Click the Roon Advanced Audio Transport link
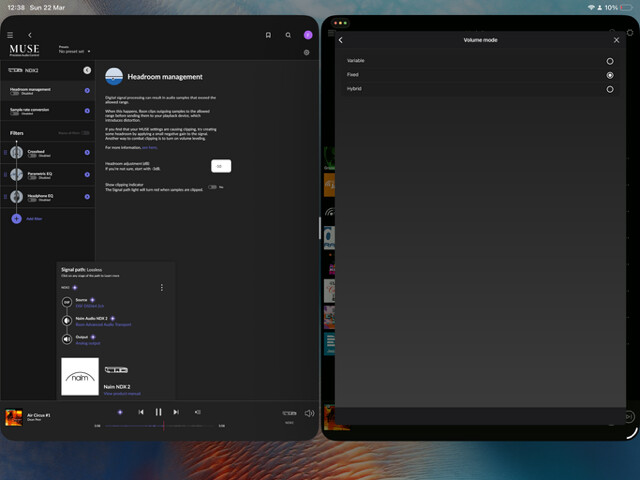The height and width of the screenshot is (480, 640). coord(103,324)
